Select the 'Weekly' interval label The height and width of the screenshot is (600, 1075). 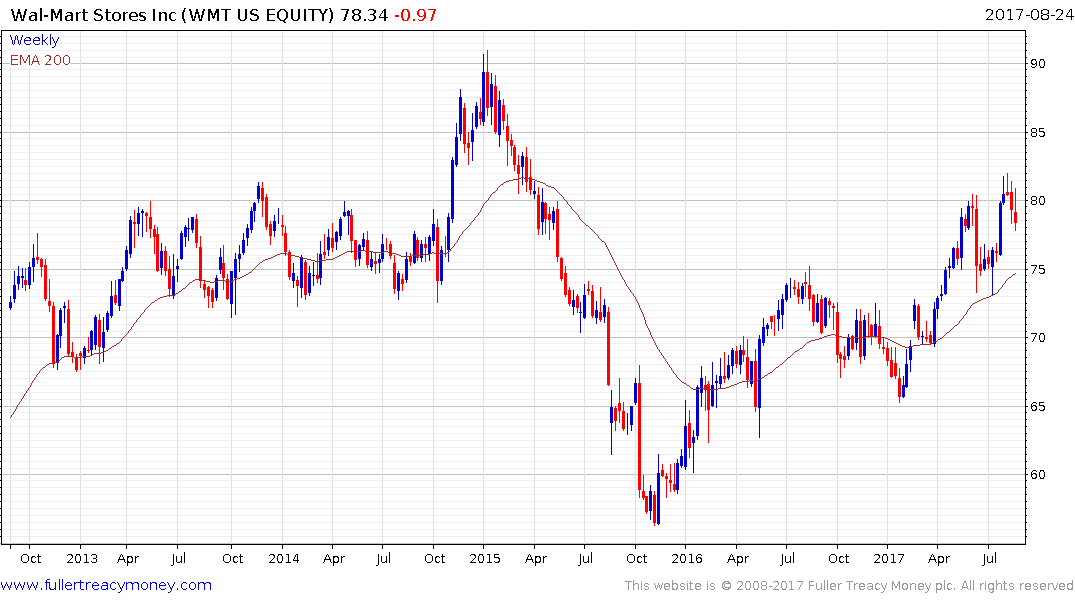(34, 40)
